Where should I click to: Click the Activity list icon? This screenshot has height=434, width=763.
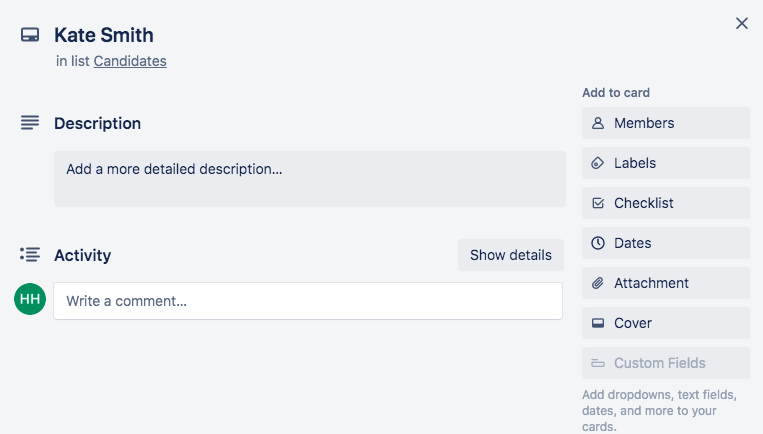coord(30,254)
